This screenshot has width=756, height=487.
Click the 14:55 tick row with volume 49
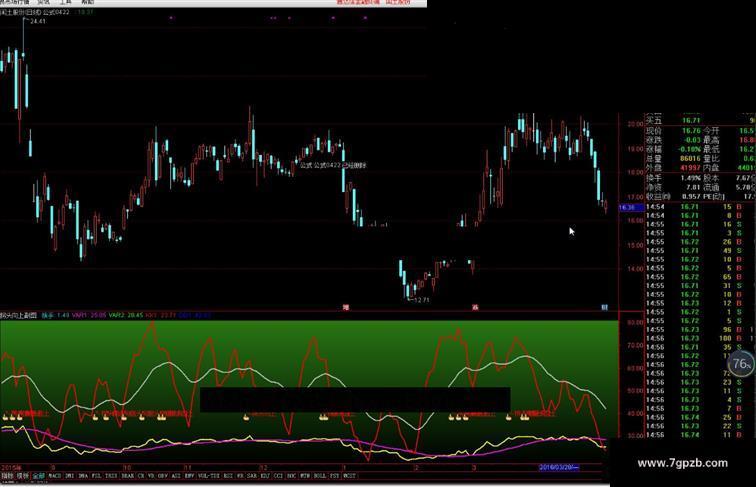(x=700, y=251)
